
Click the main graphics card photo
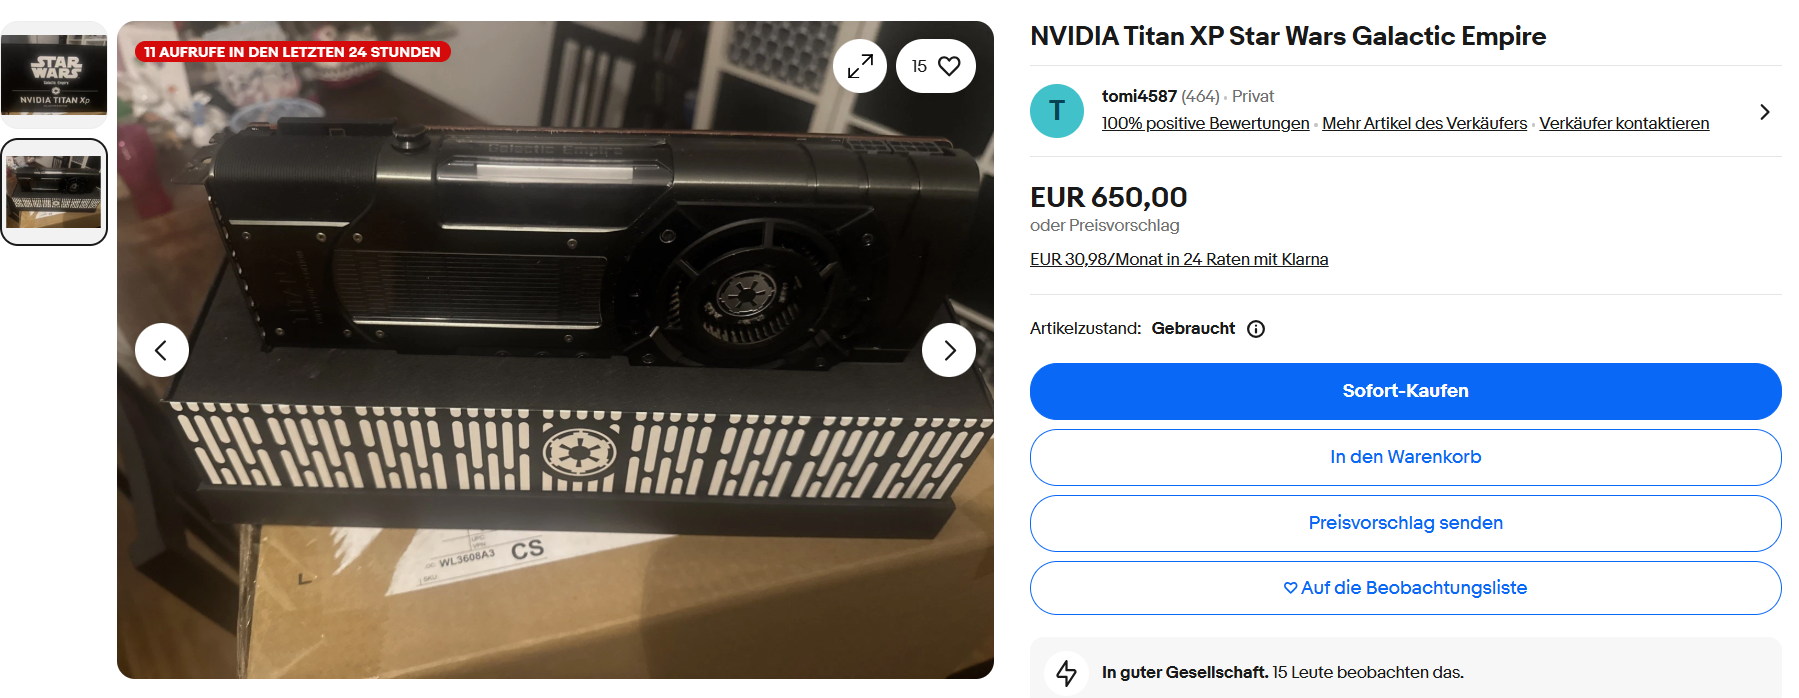[555, 350]
